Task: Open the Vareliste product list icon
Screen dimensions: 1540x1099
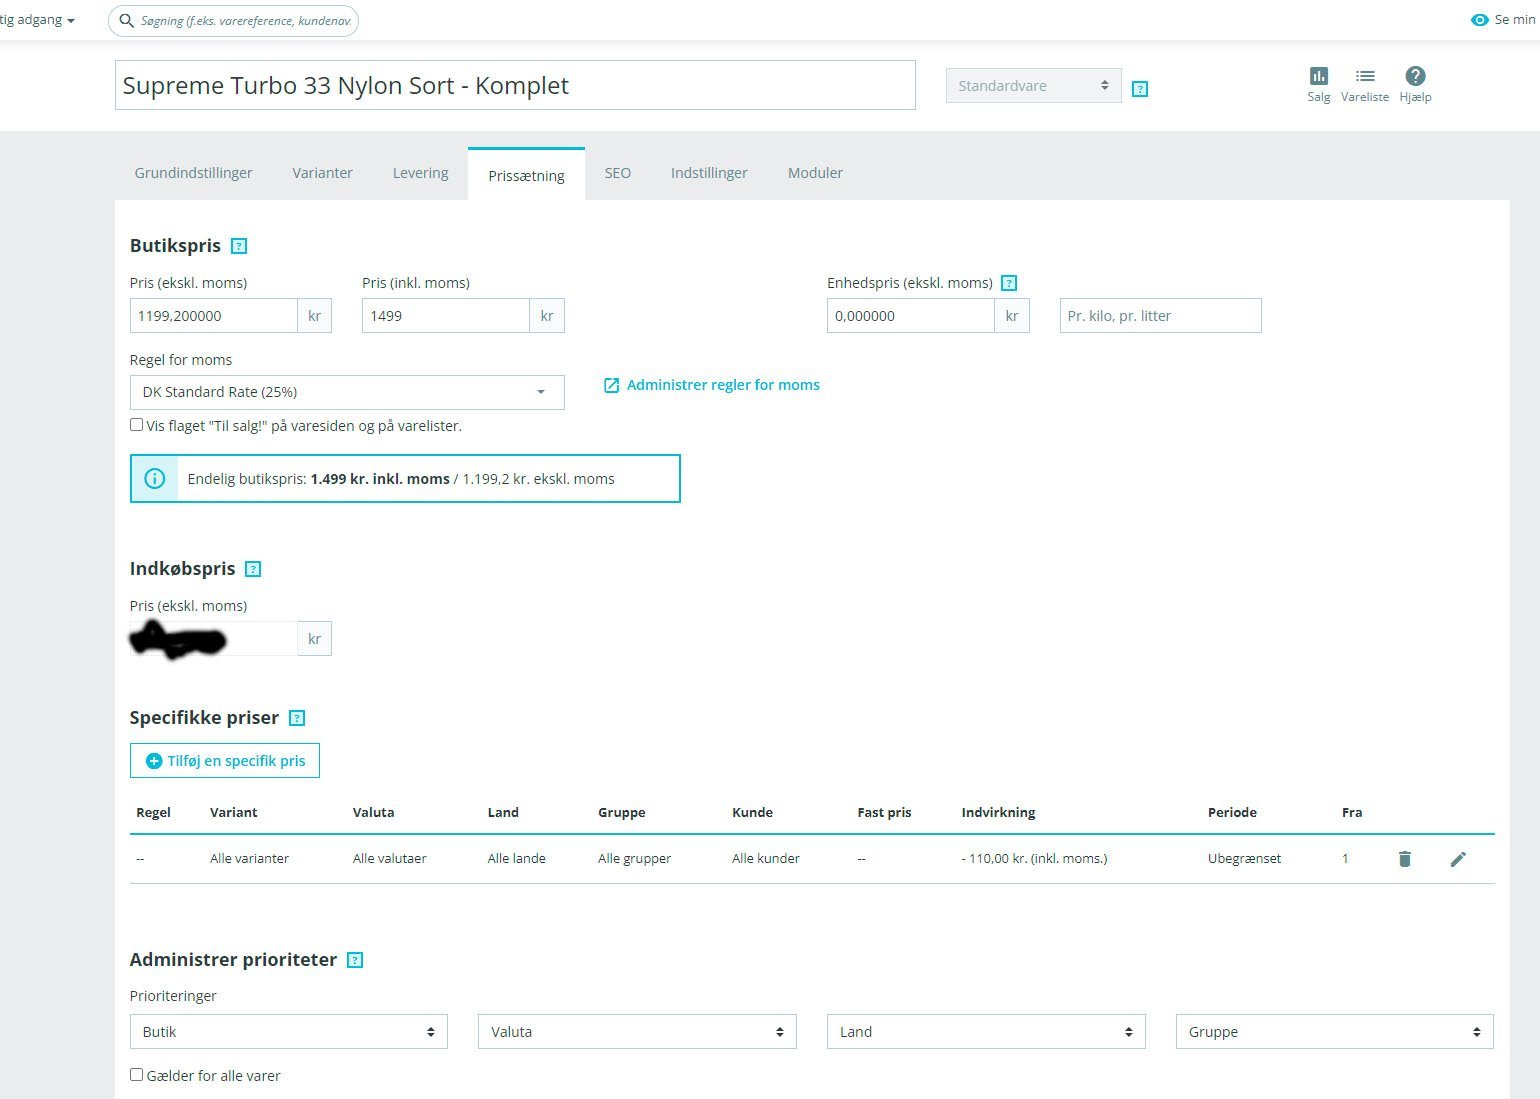Action: point(1365,76)
